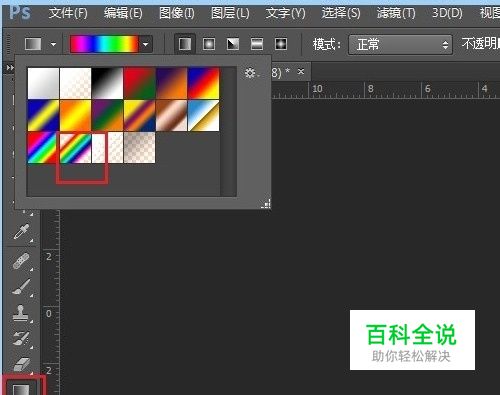This screenshot has height=395, width=500.
Task: Open the 3D(D) menu
Action: [447, 13]
